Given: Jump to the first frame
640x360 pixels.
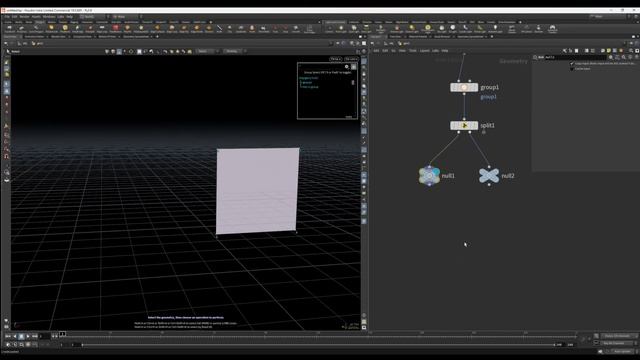Looking at the screenshot, I should (8, 336).
